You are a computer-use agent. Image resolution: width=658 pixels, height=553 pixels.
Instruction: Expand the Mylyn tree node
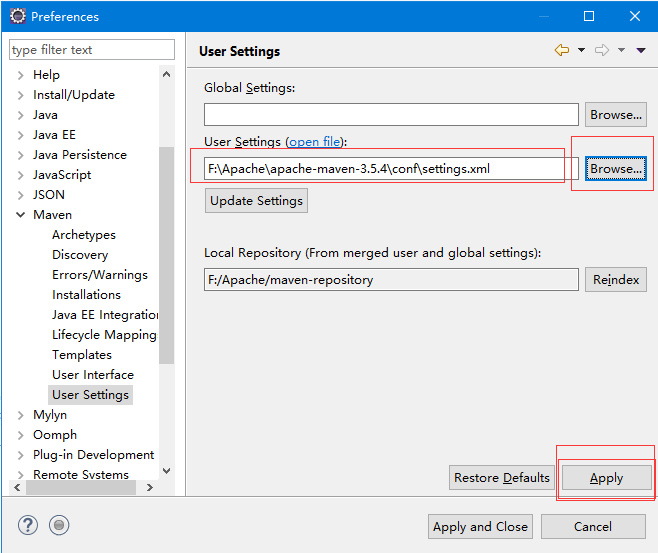[21, 415]
